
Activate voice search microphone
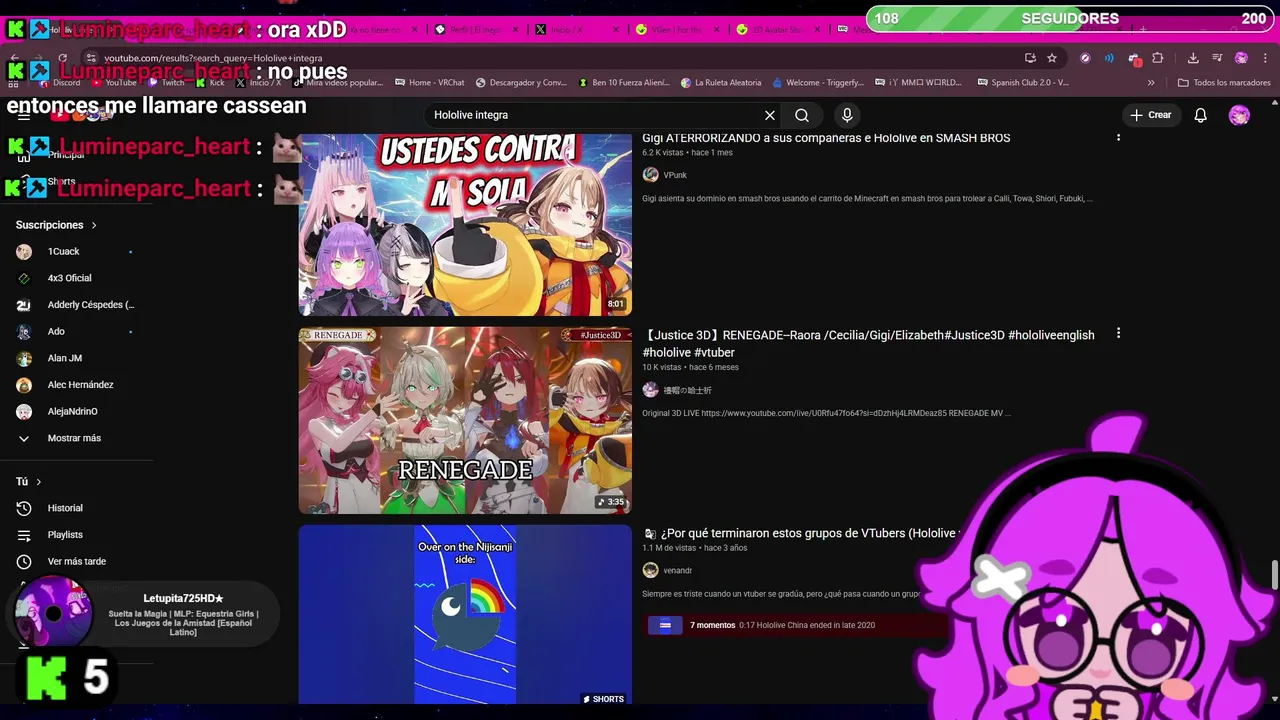coord(847,115)
